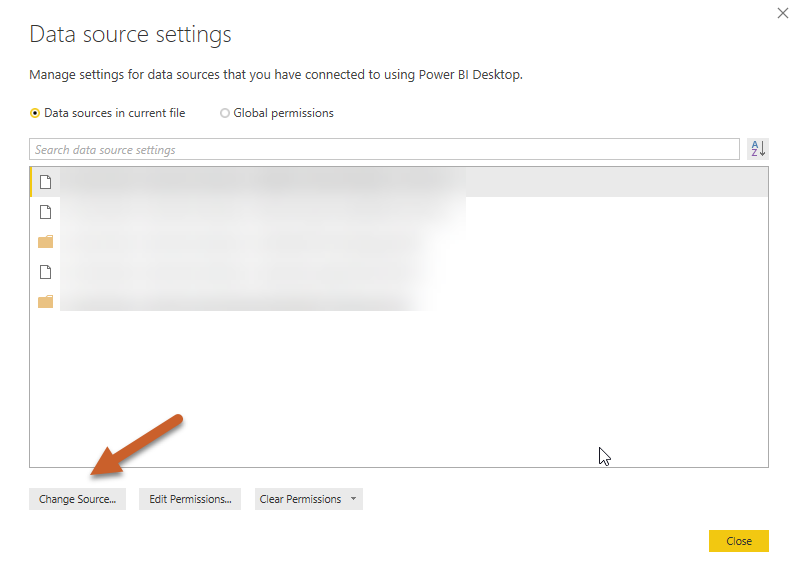Image resolution: width=799 pixels, height=581 pixels.
Task: Switch to Global permissions radio option
Action: (x=225, y=113)
